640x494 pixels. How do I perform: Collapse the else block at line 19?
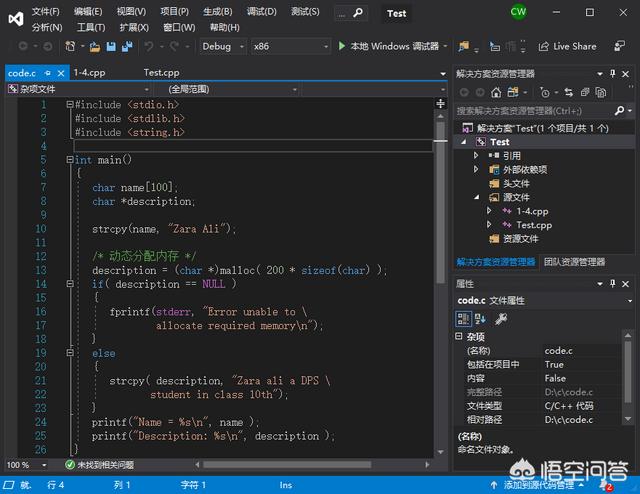pos(70,353)
